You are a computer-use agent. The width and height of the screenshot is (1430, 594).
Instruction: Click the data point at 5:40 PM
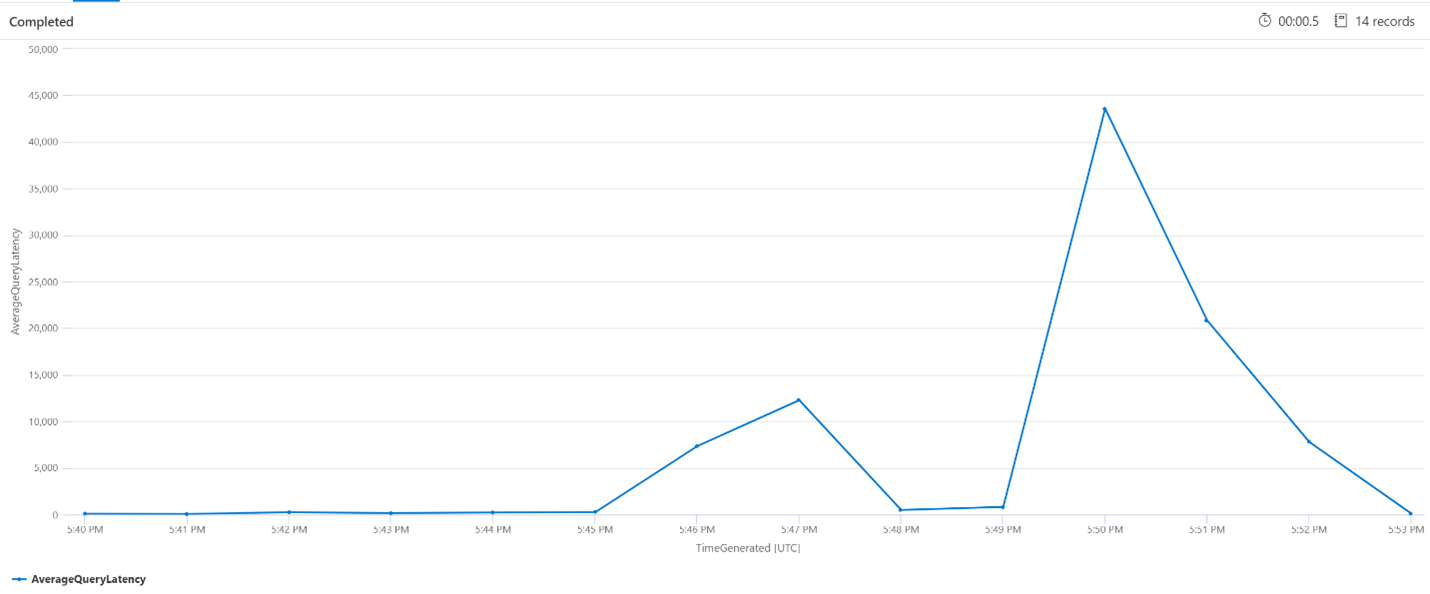click(84, 513)
